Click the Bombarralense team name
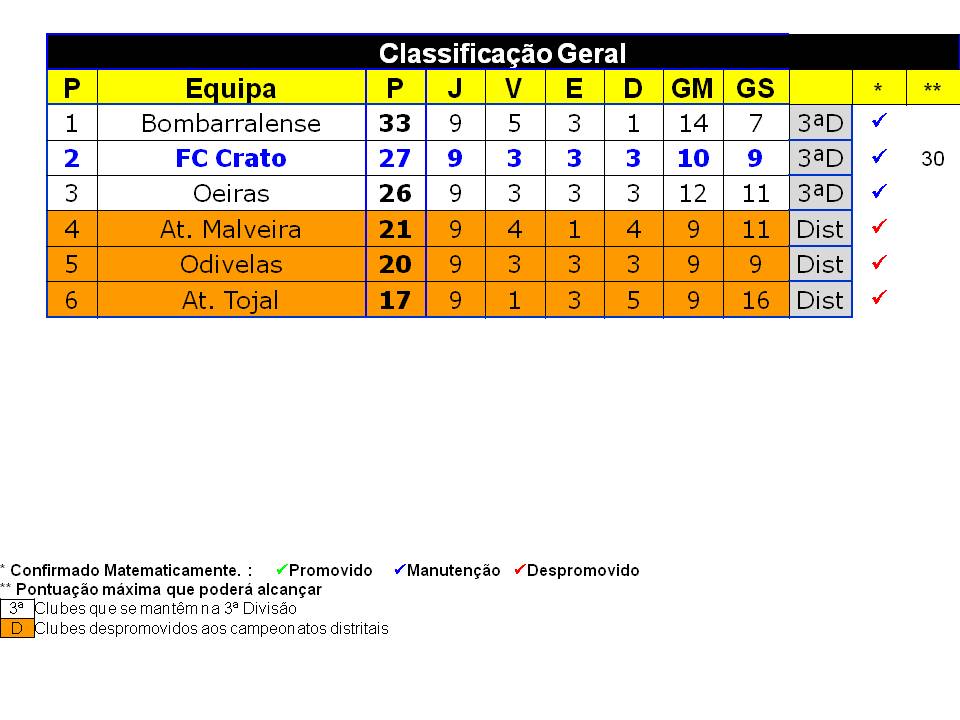The width and height of the screenshot is (960, 720). pos(231,123)
